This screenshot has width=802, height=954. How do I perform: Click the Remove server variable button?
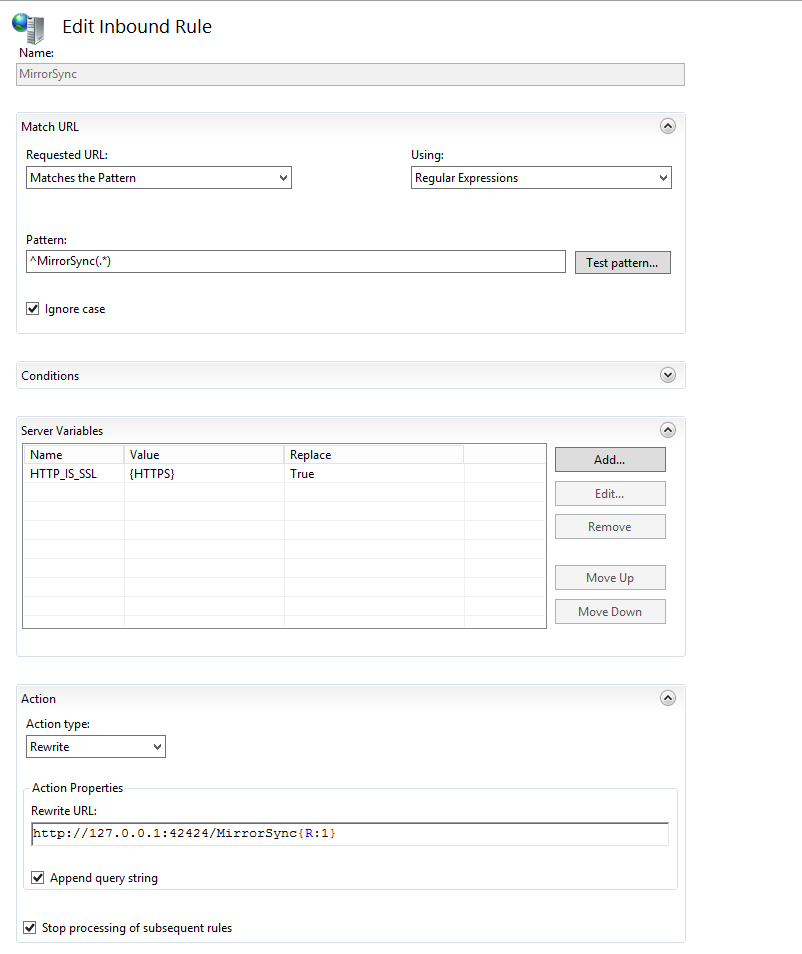tap(610, 527)
